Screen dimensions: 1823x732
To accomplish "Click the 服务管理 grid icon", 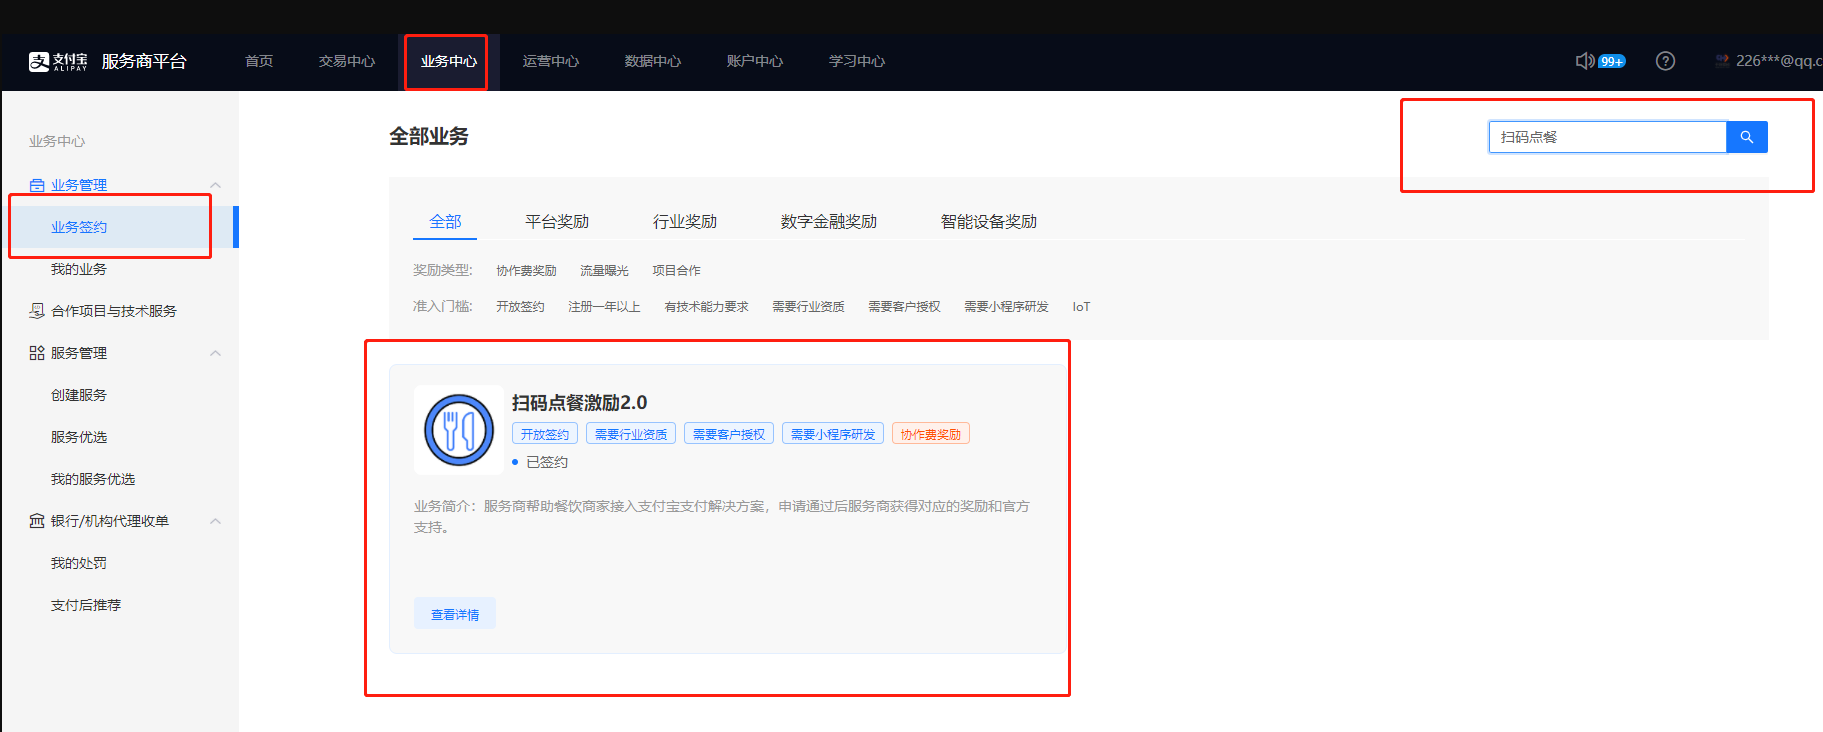I will (x=37, y=353).
